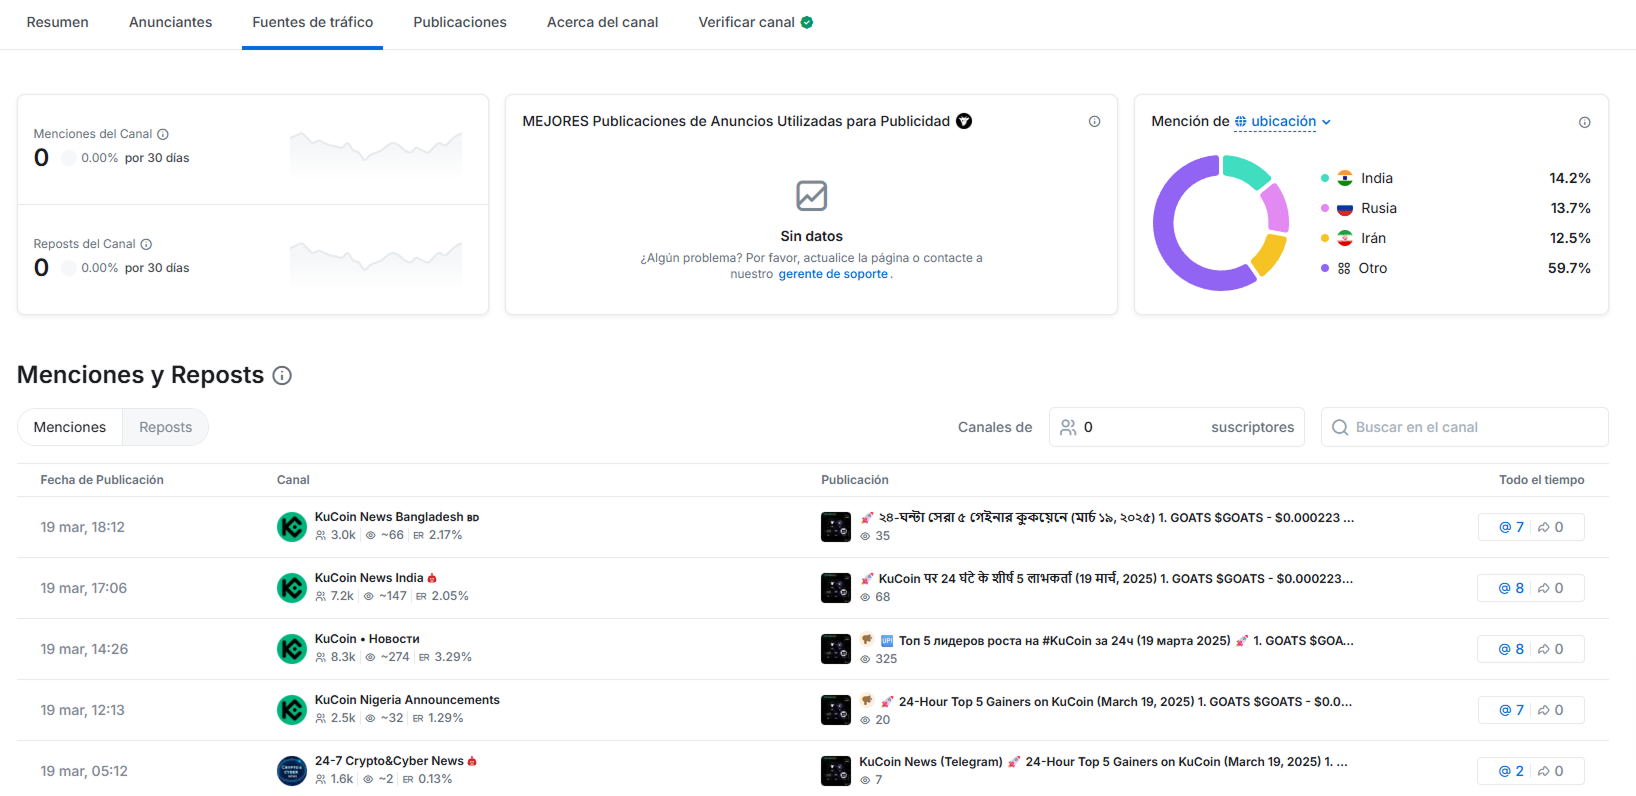This screenshot has width=1636, height=796.
Task: Open KuCoin Nigeria Announcements channel link
Action: tap(407, 700)
